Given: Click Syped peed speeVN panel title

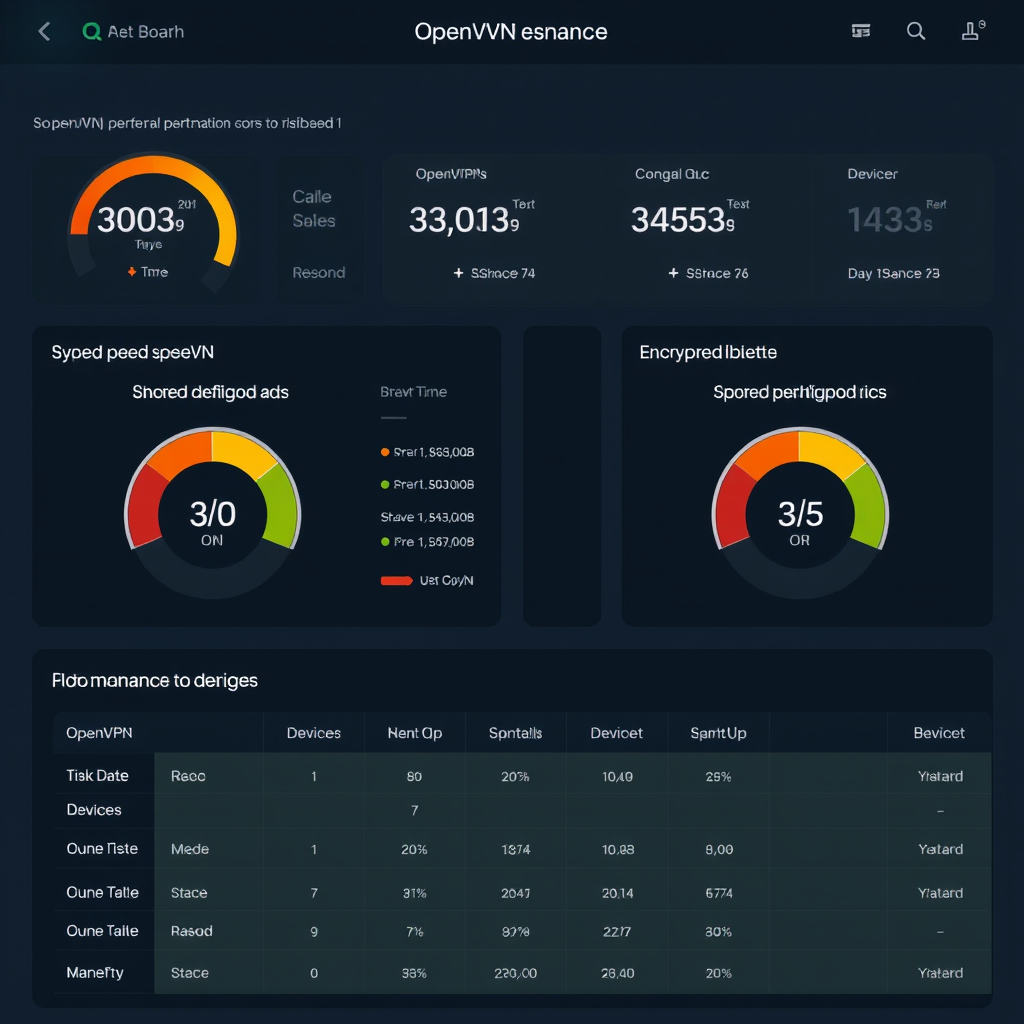Looking at the screenshot, I should click(133, 353).
